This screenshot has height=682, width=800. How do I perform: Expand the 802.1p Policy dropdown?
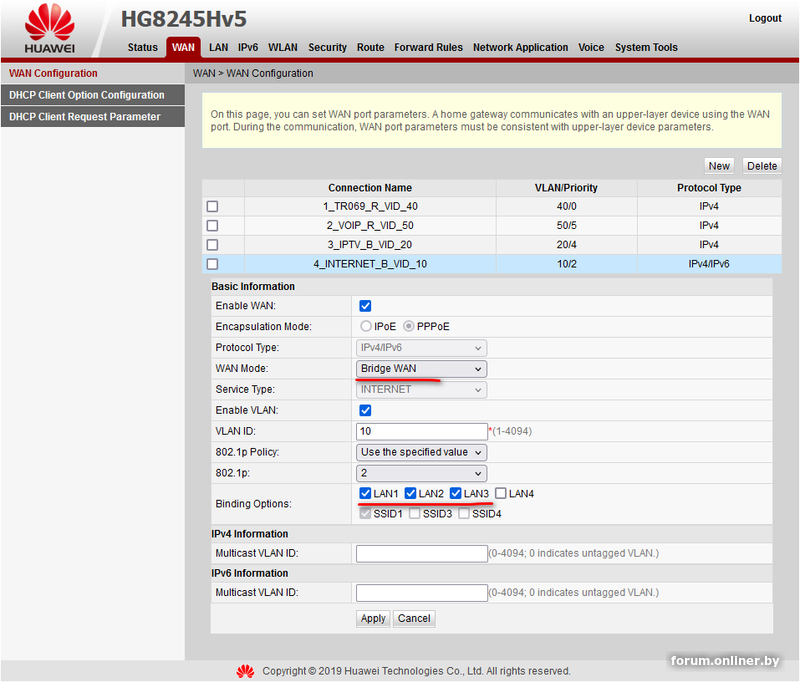click(421, 452)
